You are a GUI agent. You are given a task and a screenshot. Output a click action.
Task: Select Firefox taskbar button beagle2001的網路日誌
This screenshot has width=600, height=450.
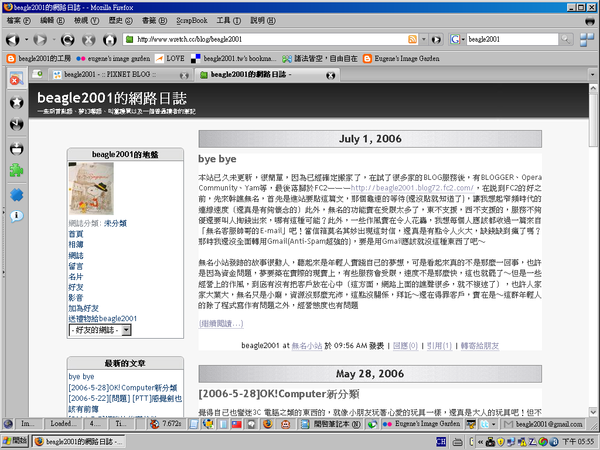[x=78, y=442]
